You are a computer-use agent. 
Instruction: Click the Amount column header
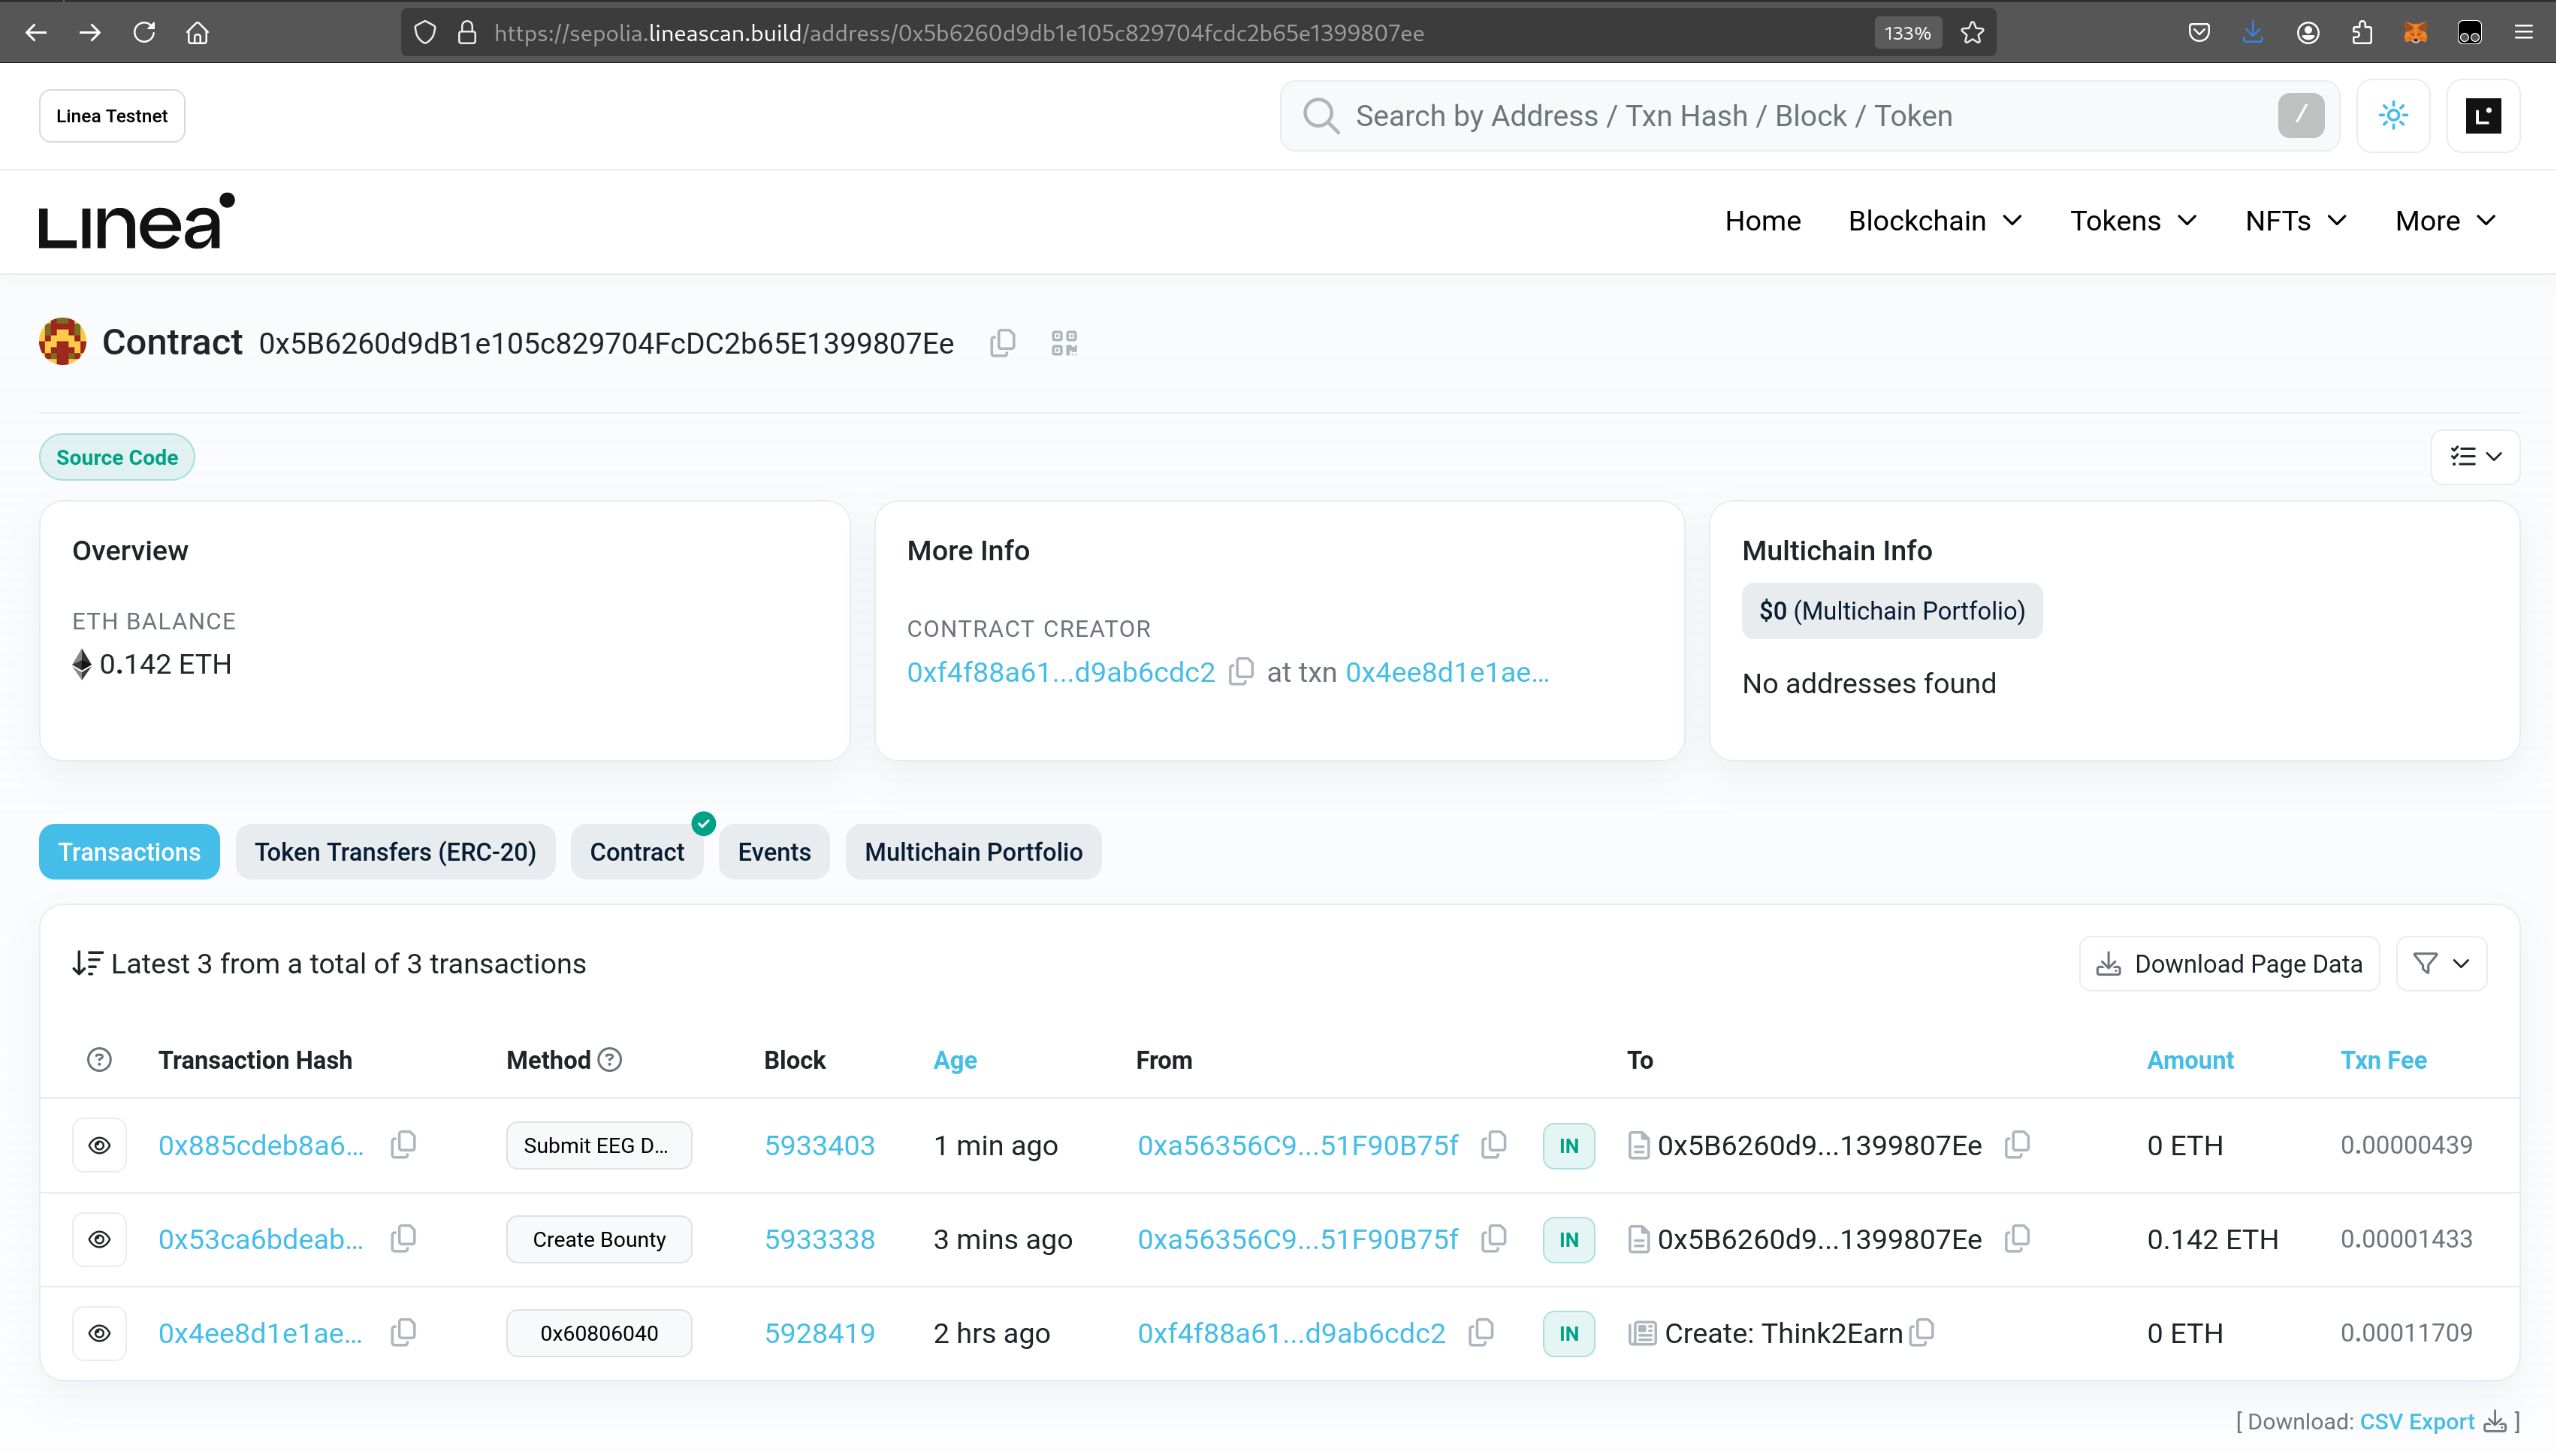point(2190,1060)
